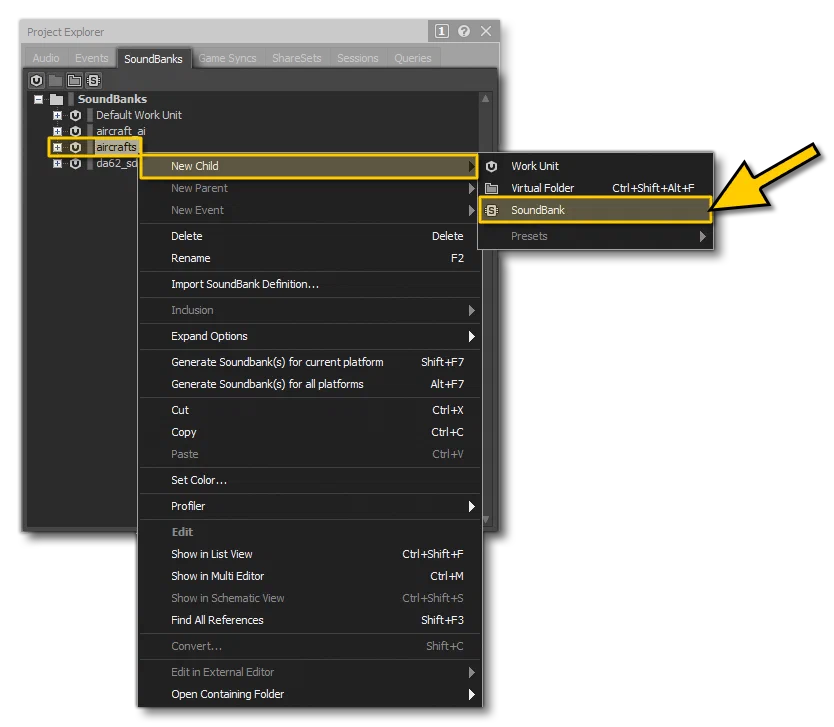Generate Soundbank(s) for all platforms

click(310, 385)
